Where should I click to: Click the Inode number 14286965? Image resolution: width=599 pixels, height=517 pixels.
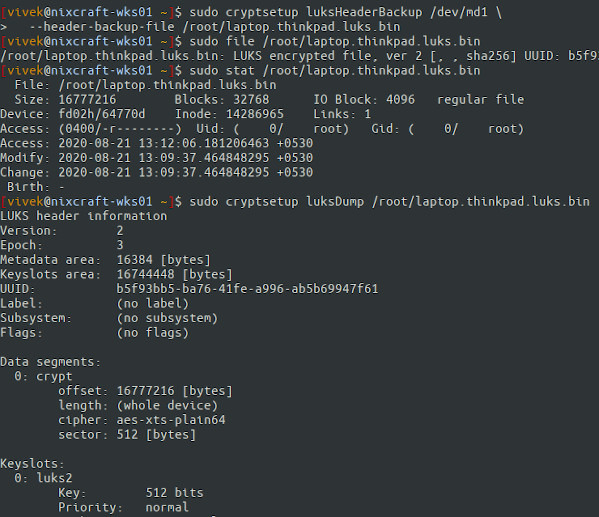(x=255, y=114)
